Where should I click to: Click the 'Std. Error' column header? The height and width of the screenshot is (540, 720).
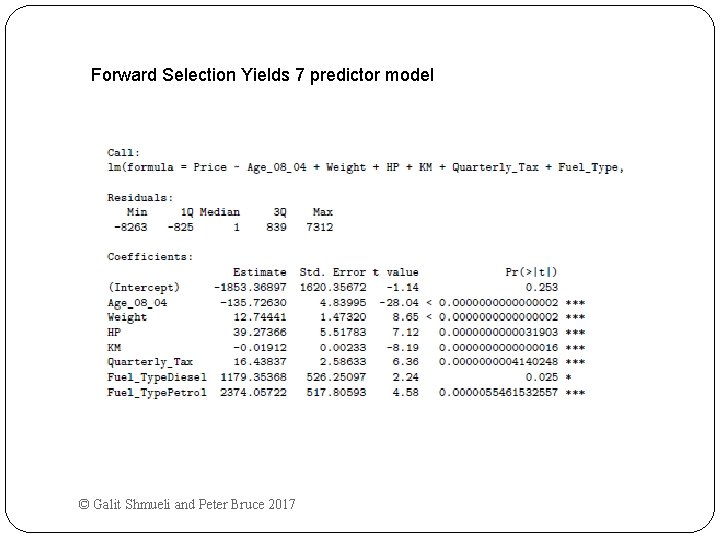(x=333, y=272)
